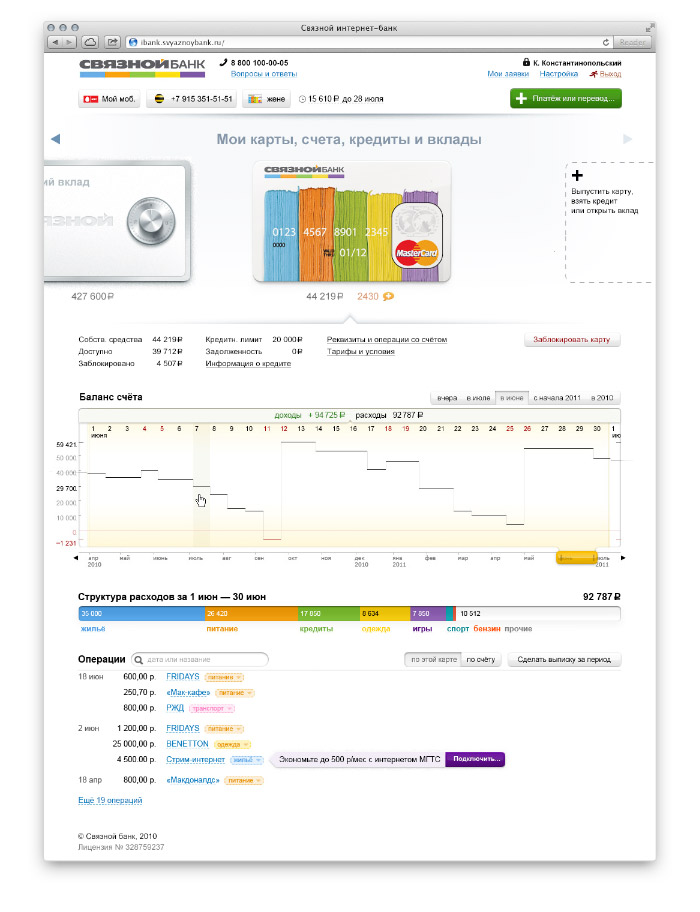Open the plus tile to issue new card
This screenshot has height=912, width=700.
(x=610, y=222)
